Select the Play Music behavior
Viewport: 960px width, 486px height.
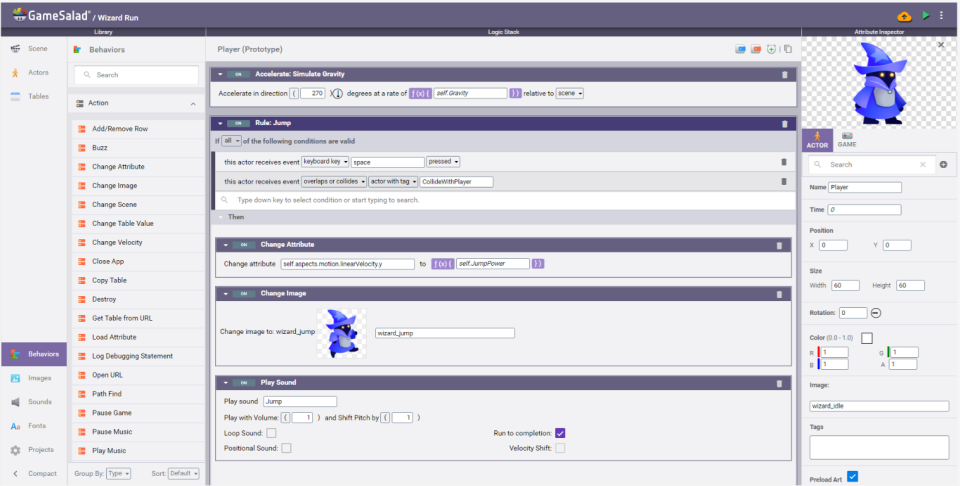pyautogui.click(x=137, y=451)
